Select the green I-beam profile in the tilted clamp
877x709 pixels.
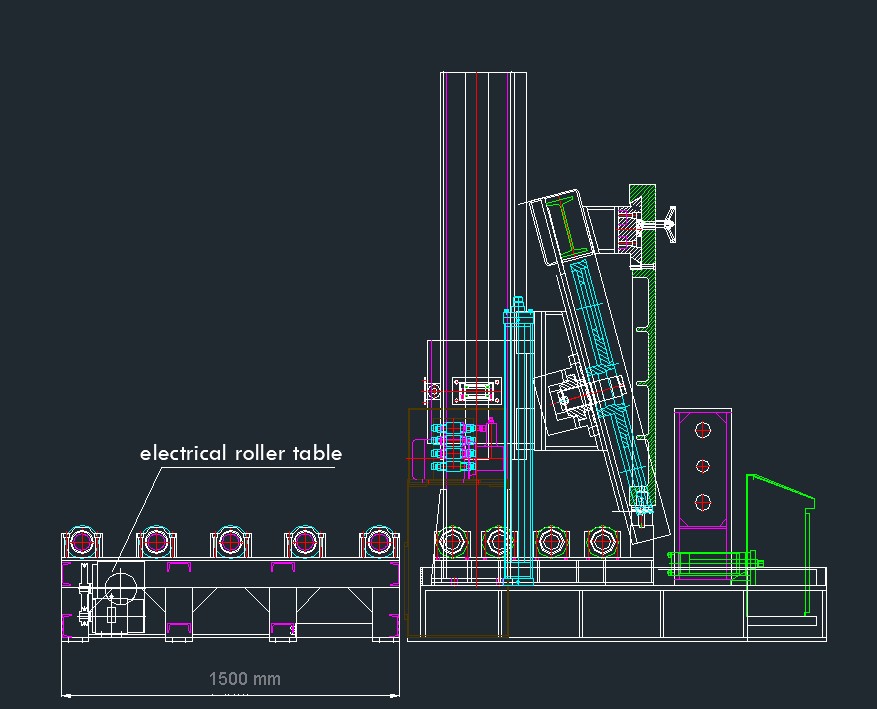[x=575, y=227]
